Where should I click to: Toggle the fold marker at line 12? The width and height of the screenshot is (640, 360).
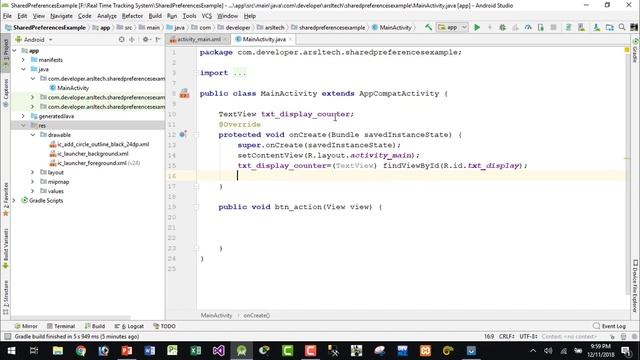pos(196,134)
